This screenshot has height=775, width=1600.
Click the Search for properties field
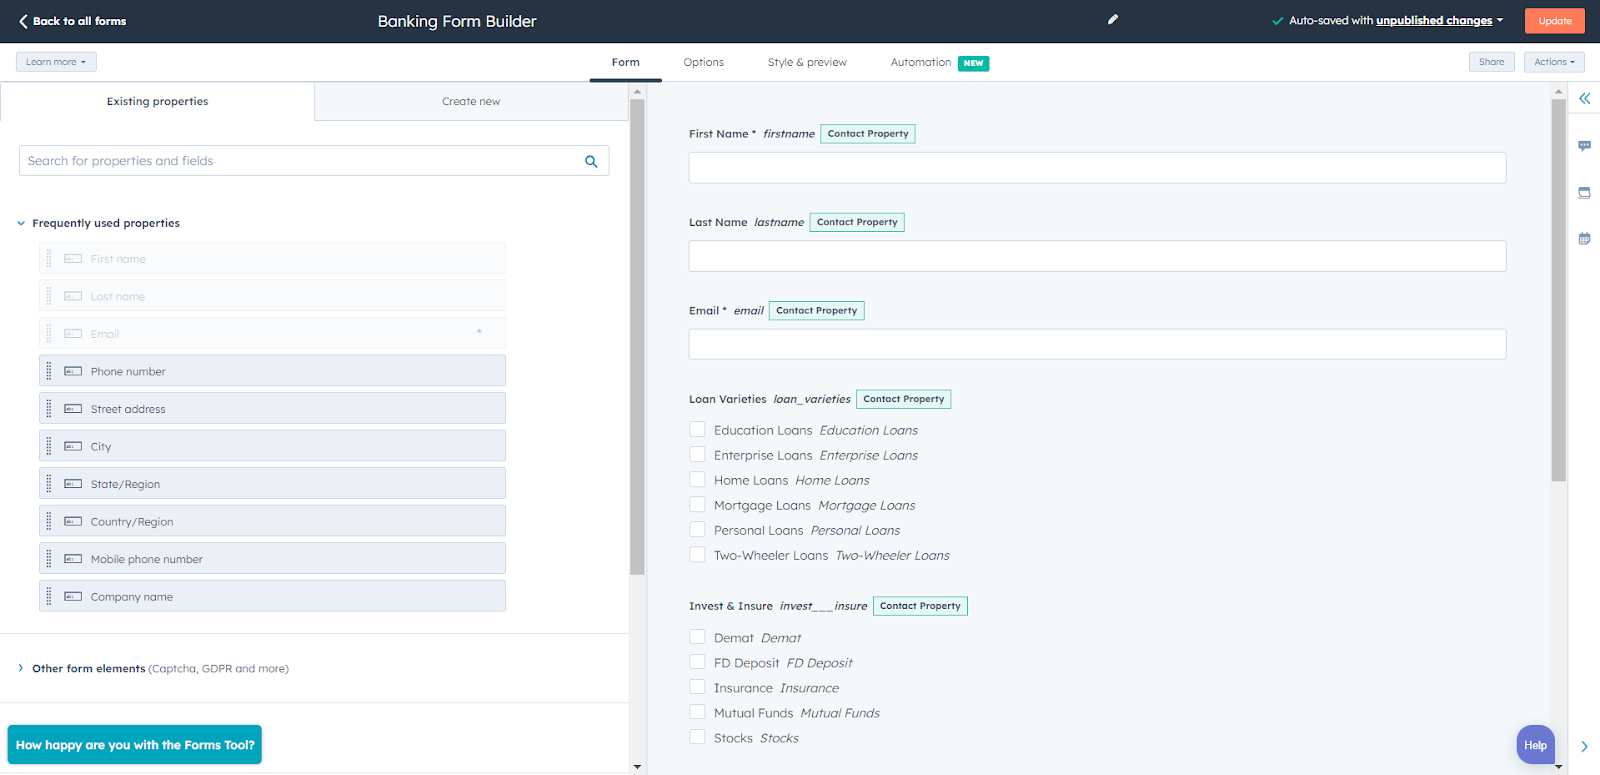tap(314, 161)
